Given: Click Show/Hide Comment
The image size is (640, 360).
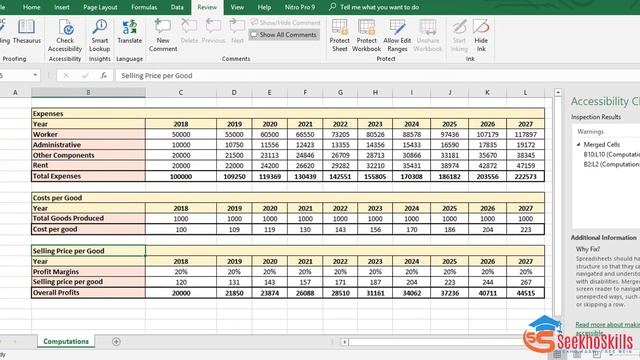Looking at the screenshot, I should tap(285, 22).
